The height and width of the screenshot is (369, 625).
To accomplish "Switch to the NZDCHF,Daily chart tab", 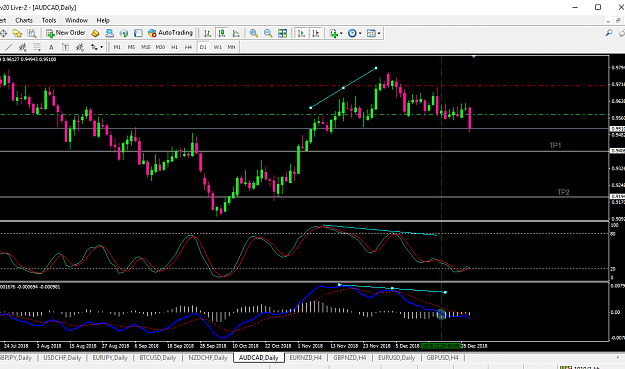I will pyautogui.click(x=208, y=358).
